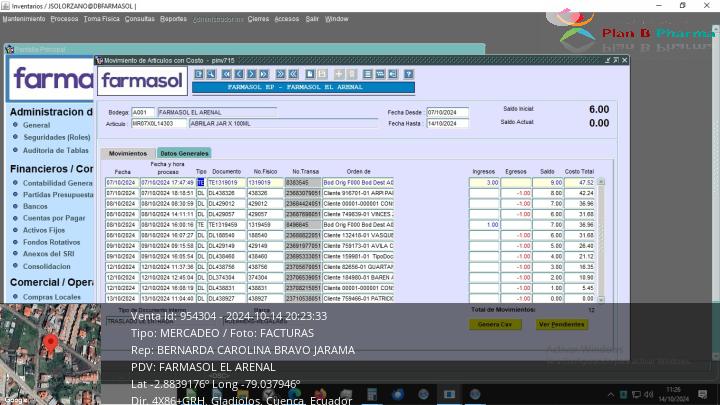Viewport: 720px width, 405px height.
Task: Open calculator from the Windows taskbar
Action: (372, 394)
